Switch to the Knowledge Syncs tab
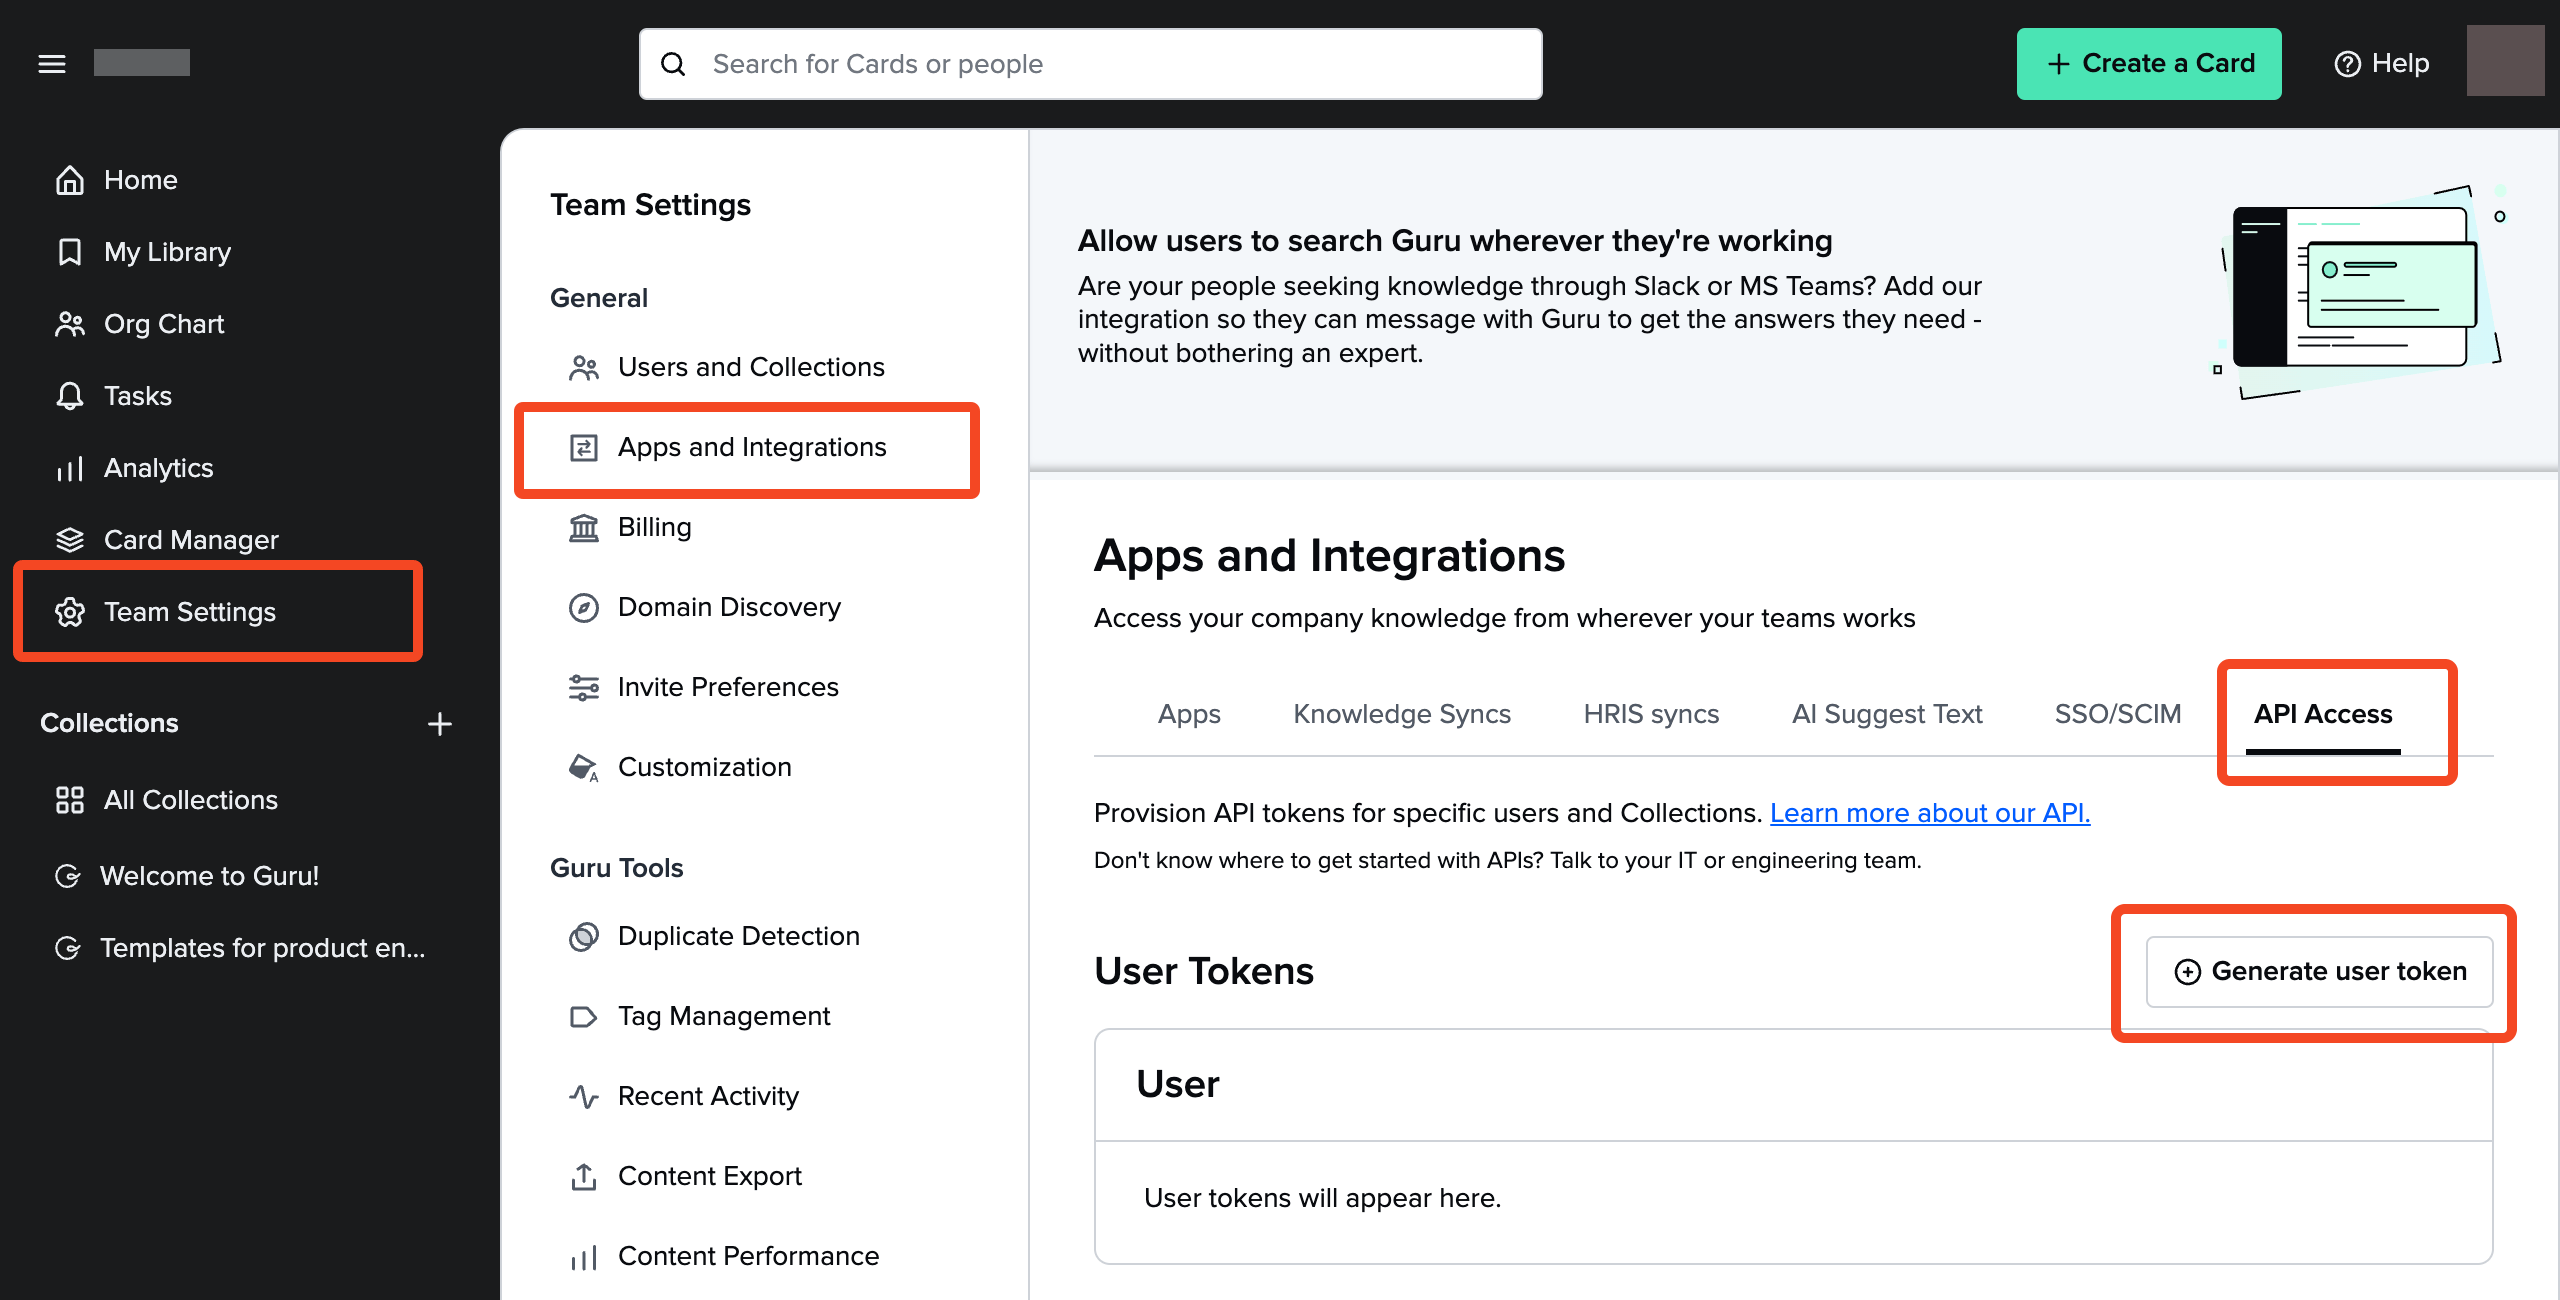 1402,714
